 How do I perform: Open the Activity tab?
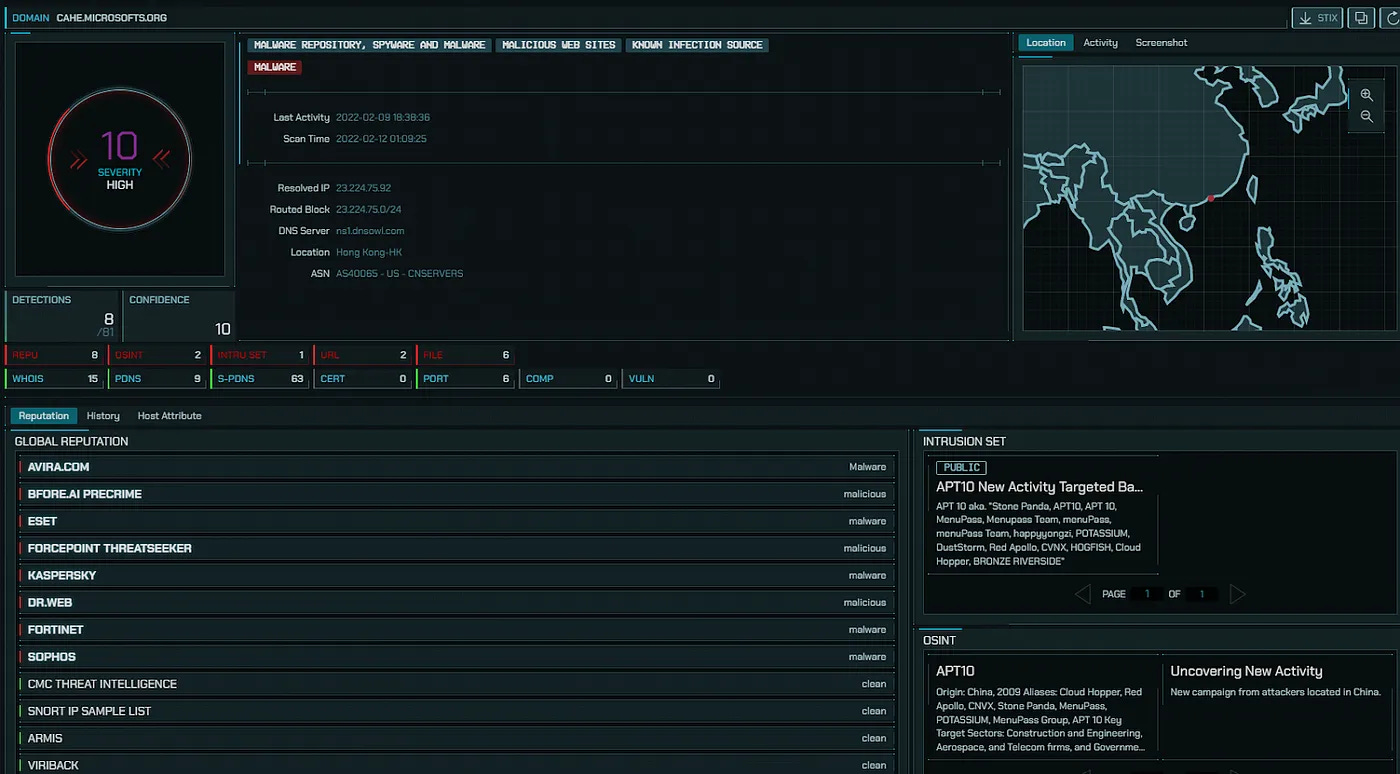[1100, 42]
